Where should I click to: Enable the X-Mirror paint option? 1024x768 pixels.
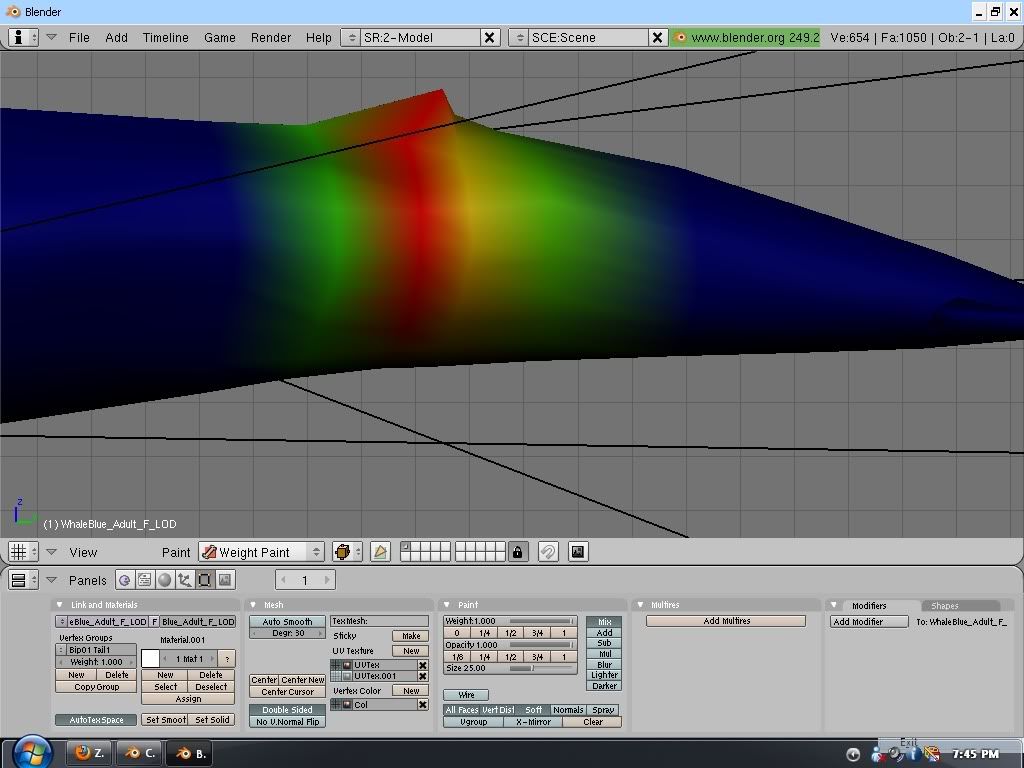533,722
